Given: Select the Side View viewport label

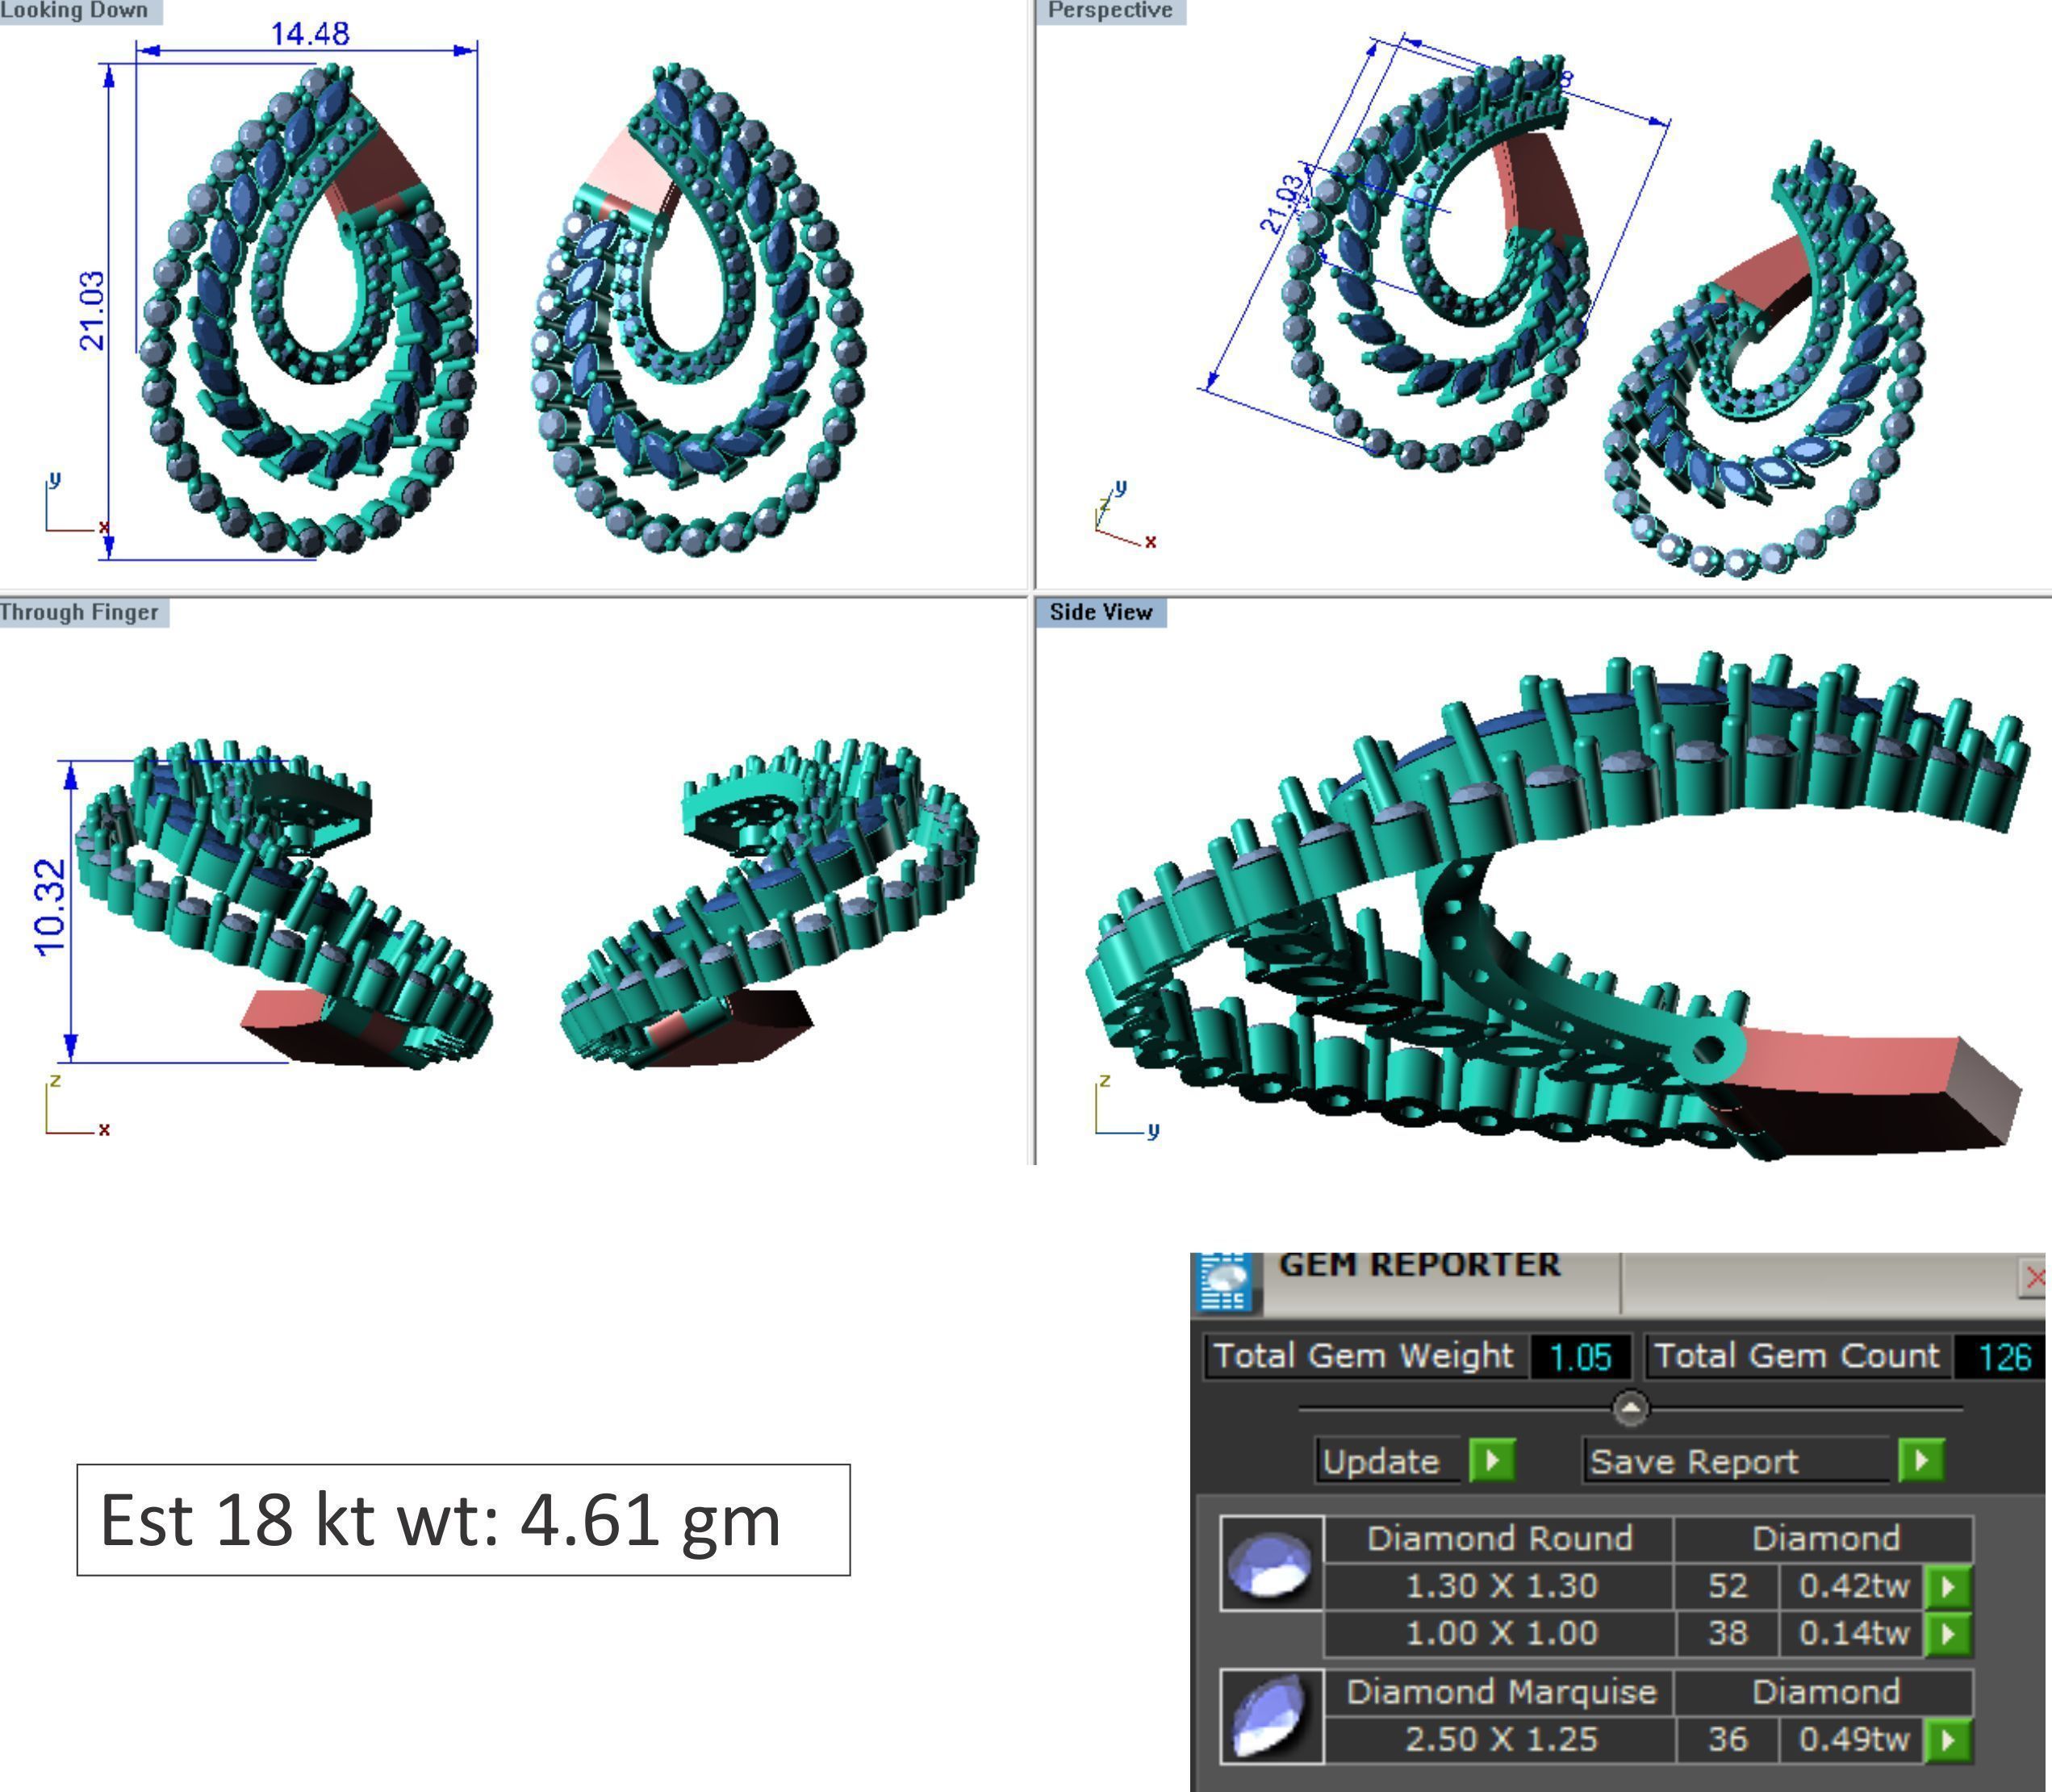Looking at the screenshot, I should click(x=1100, y=612).
